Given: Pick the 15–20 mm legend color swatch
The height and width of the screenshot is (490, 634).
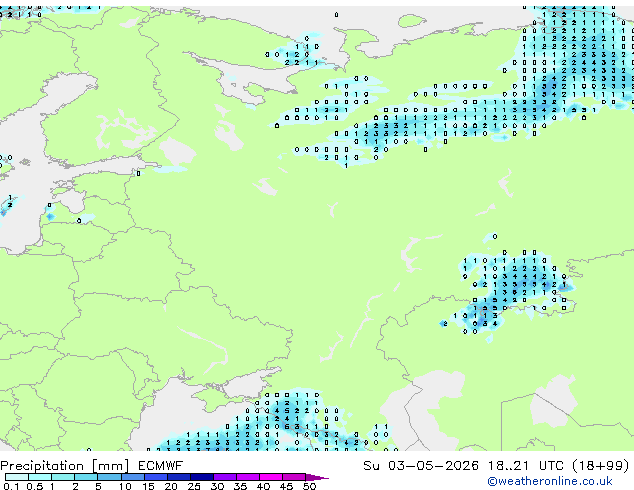Looking at the screenshot, I should pos(155,477).
